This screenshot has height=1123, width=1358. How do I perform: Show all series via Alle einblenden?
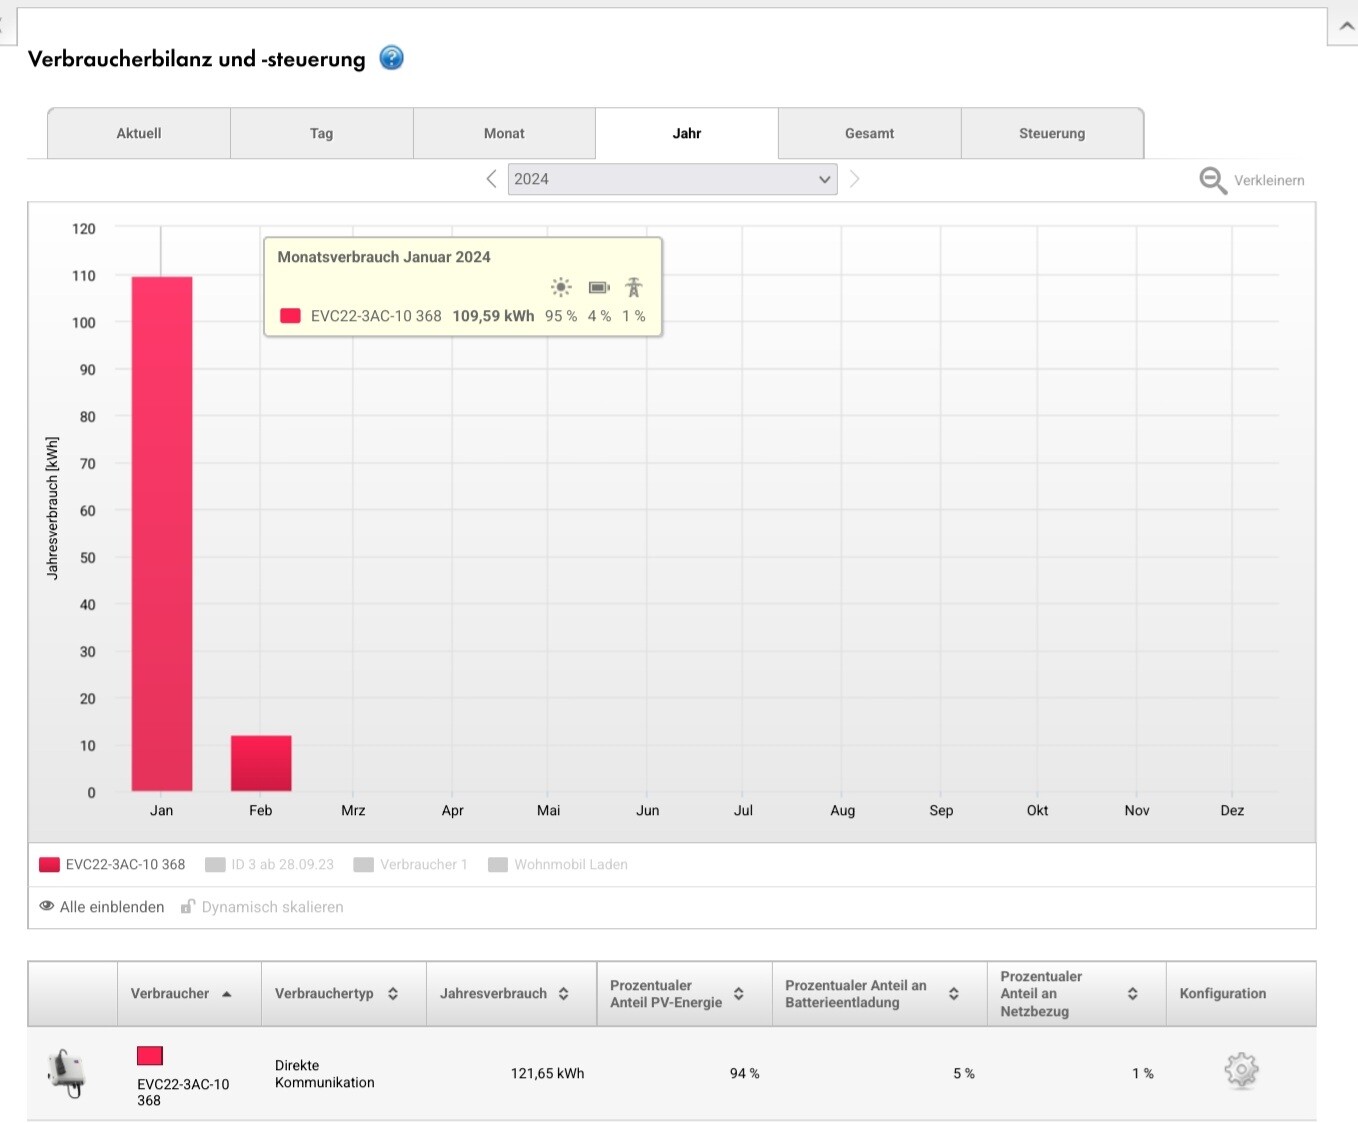point(102,907)
